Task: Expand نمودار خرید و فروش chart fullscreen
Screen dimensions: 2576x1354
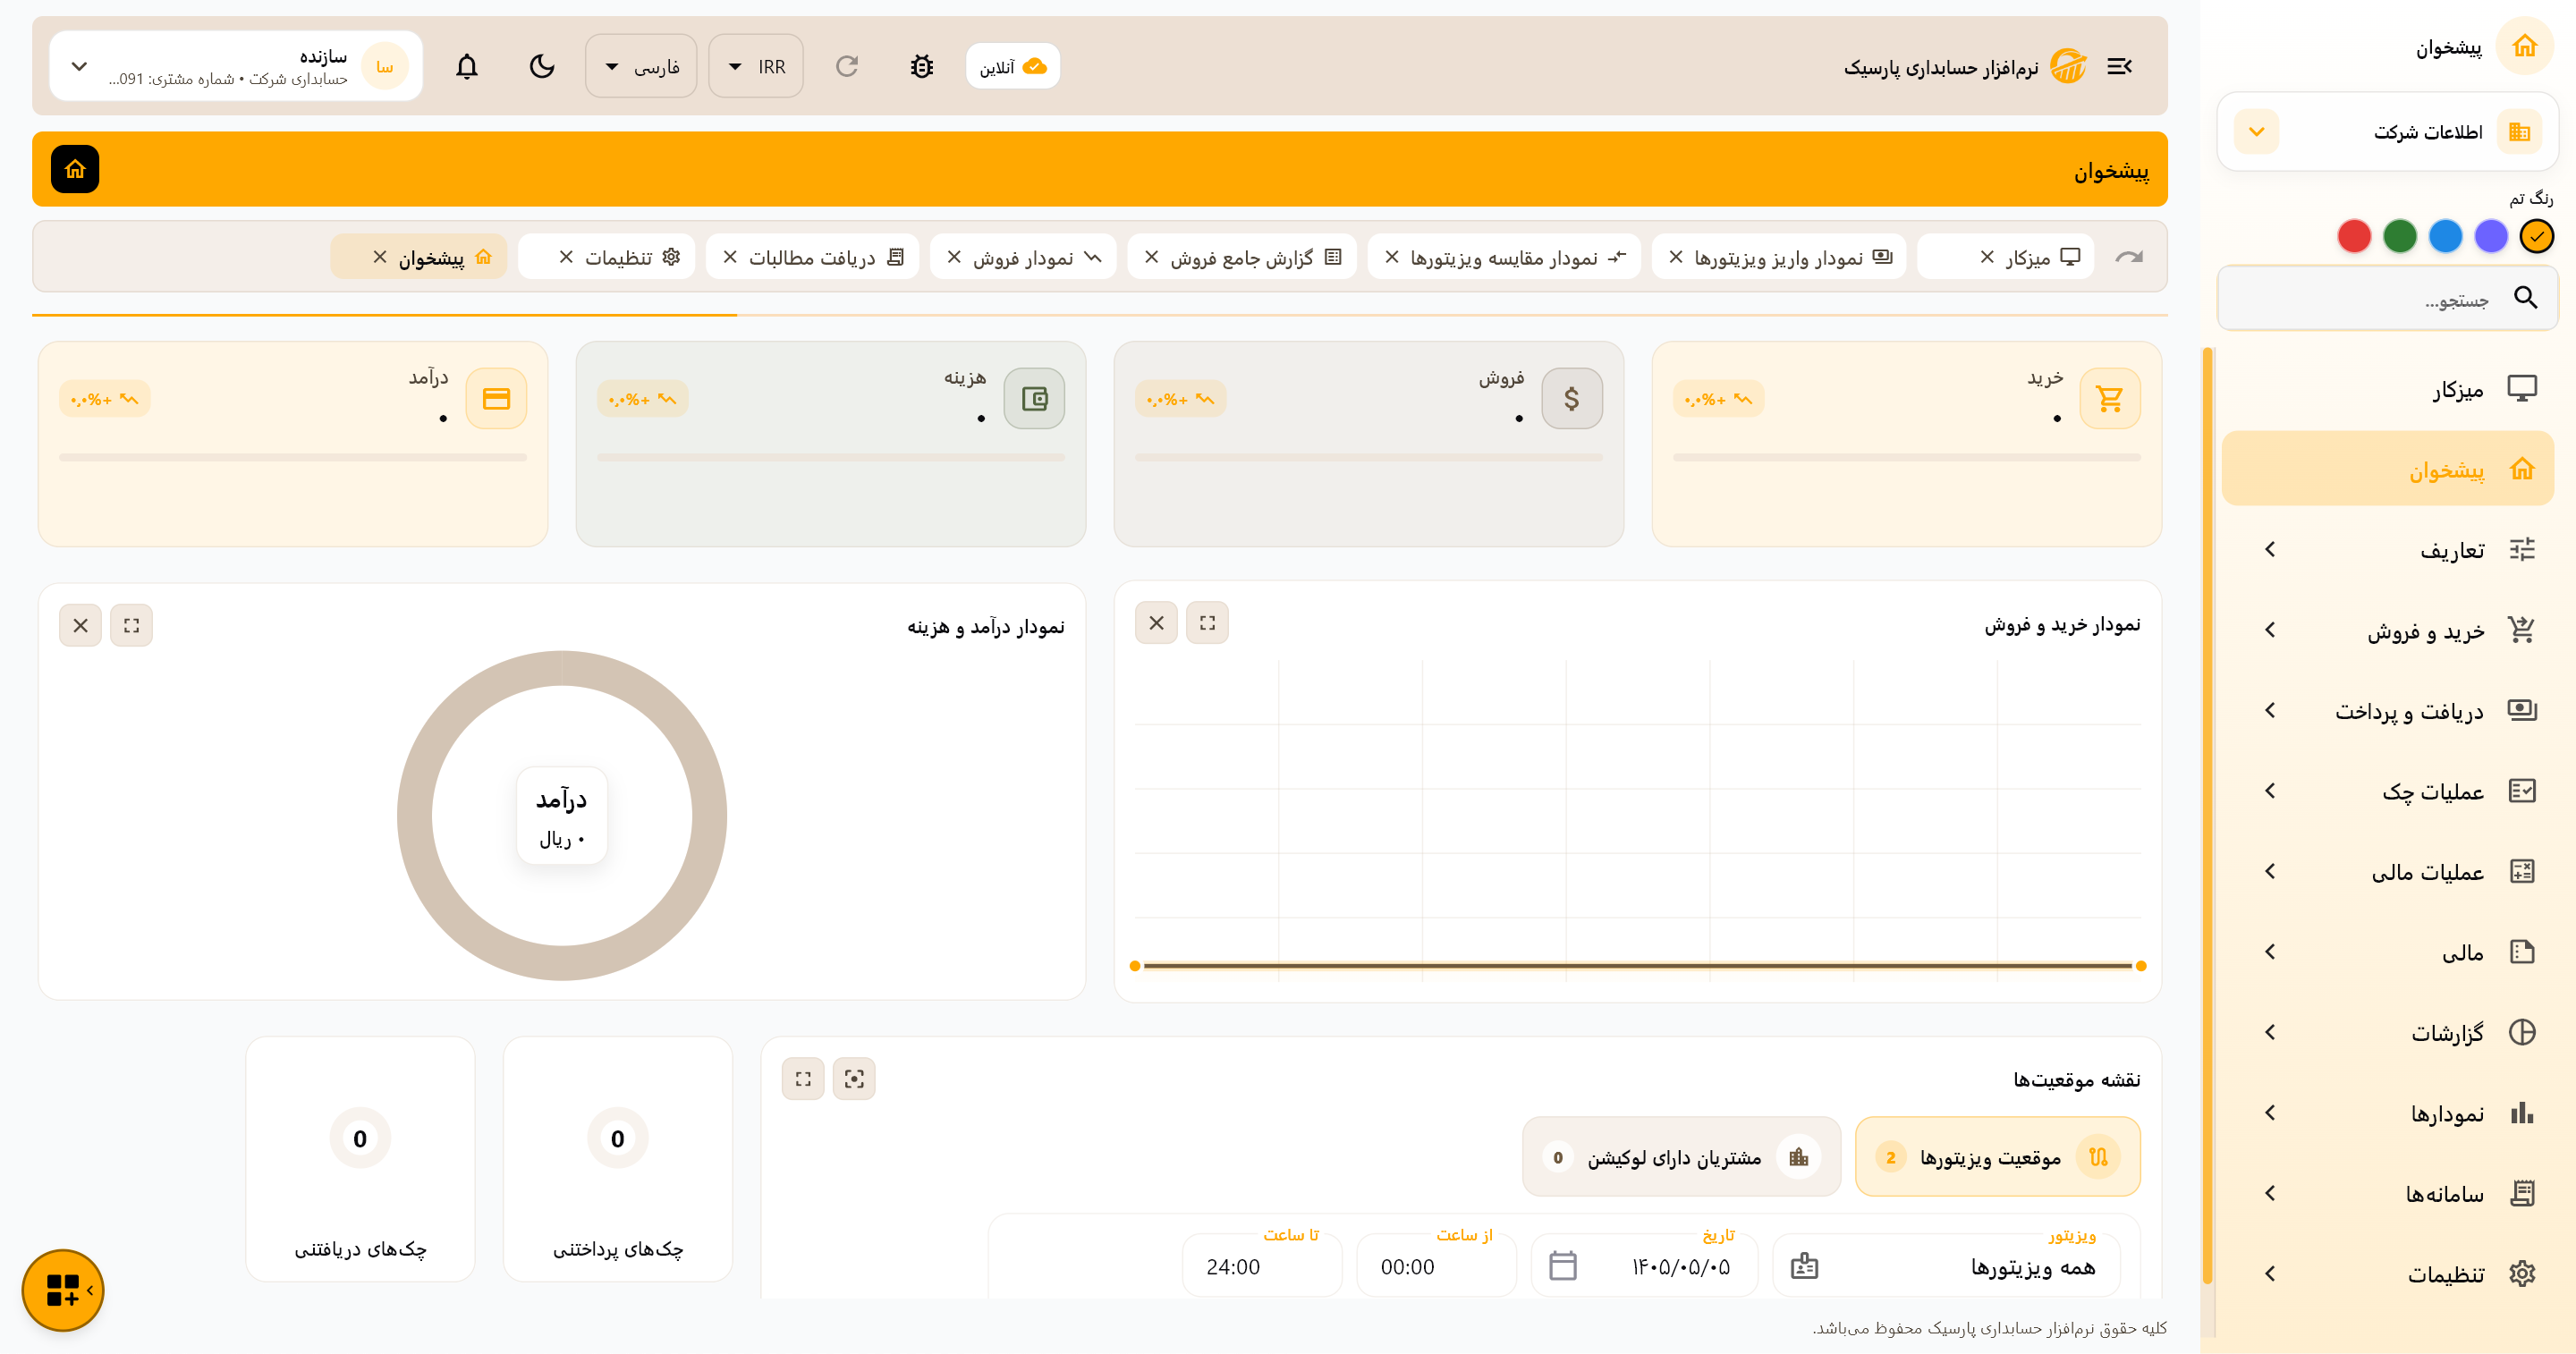Action: pyautogui.click(x=1207, y=622)
